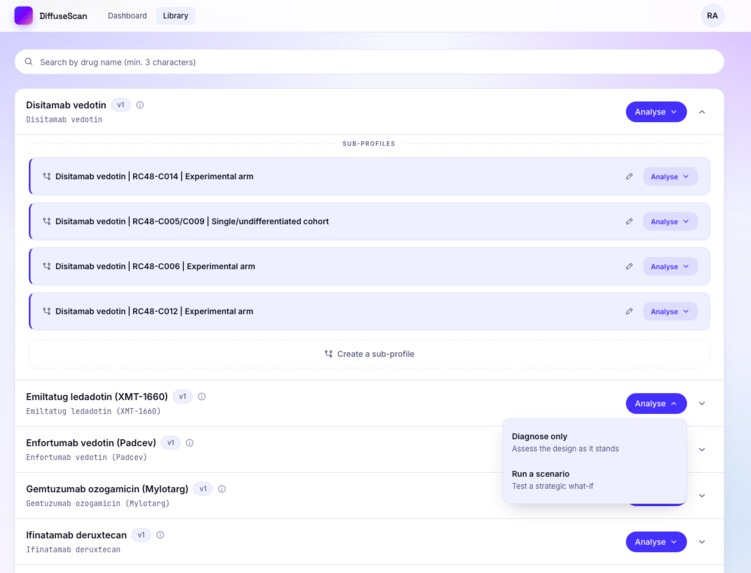751x573 pixels.
Task: Click 'Disitamab vedotin | RC48-C006 | Experimental arm' text
Action: 155,266
